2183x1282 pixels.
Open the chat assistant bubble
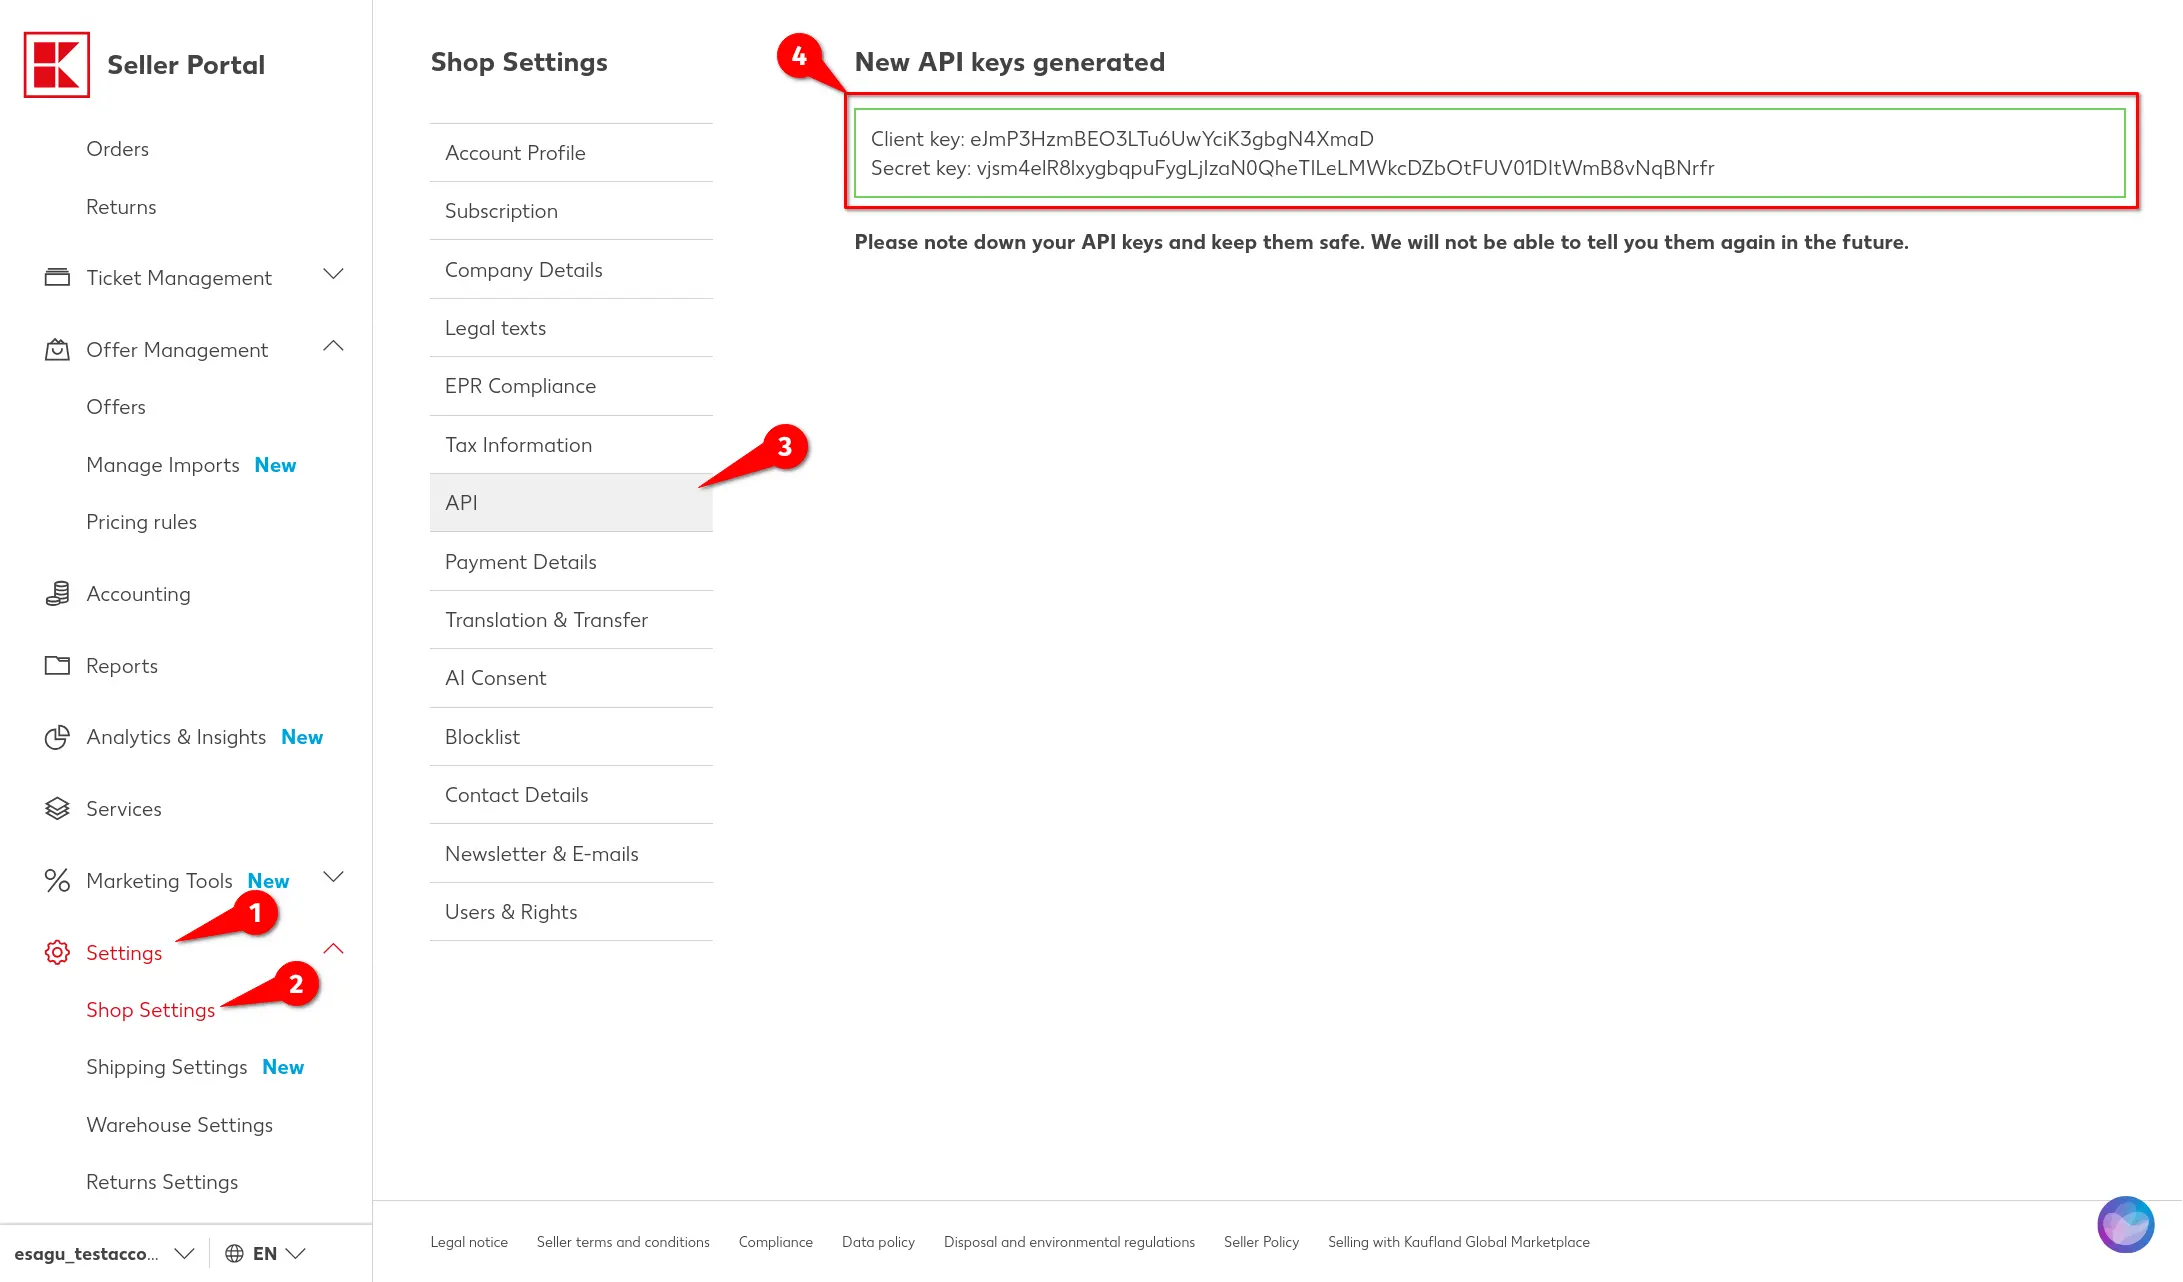point(2125,1224)
